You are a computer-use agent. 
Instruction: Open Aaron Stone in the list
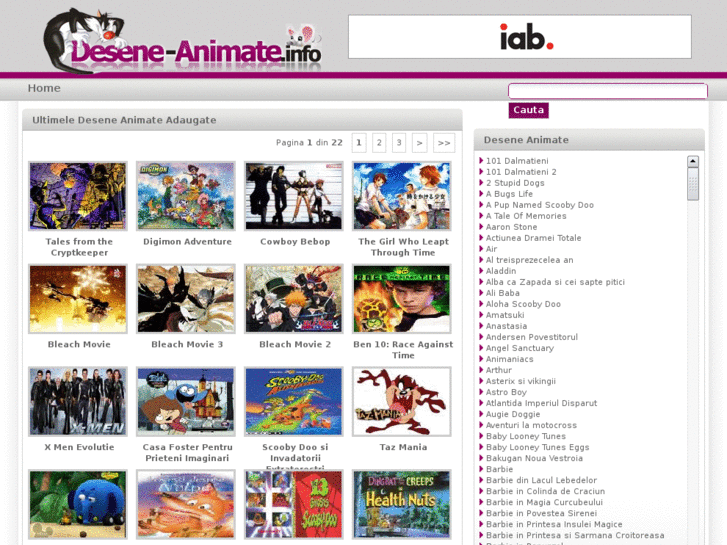click(x=511, y=227)
